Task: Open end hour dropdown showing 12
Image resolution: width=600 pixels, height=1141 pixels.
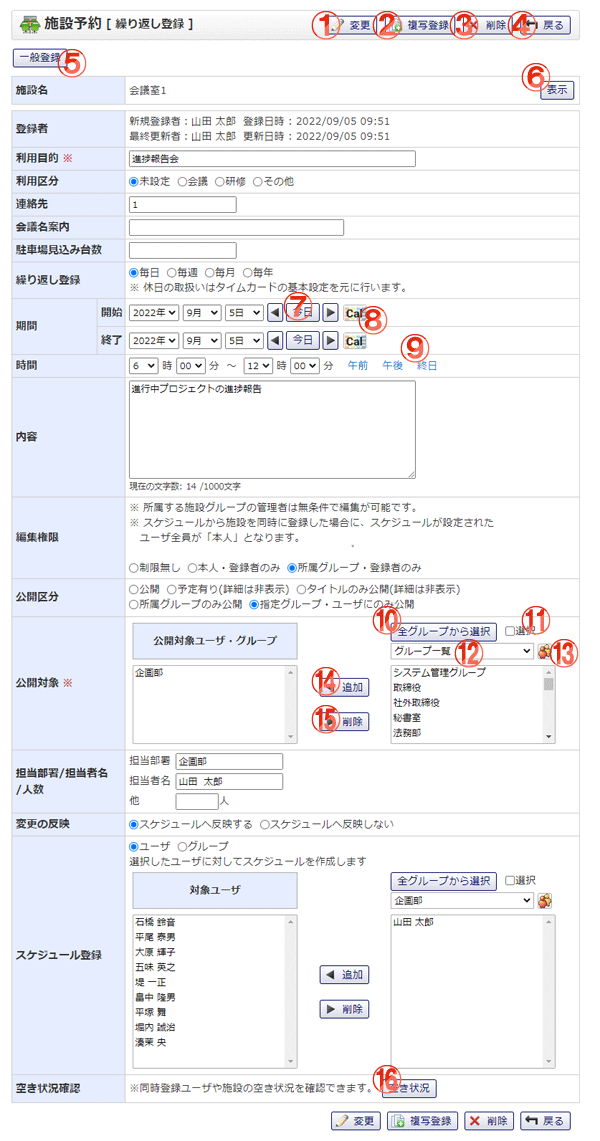Action: [x=258, y=365]
